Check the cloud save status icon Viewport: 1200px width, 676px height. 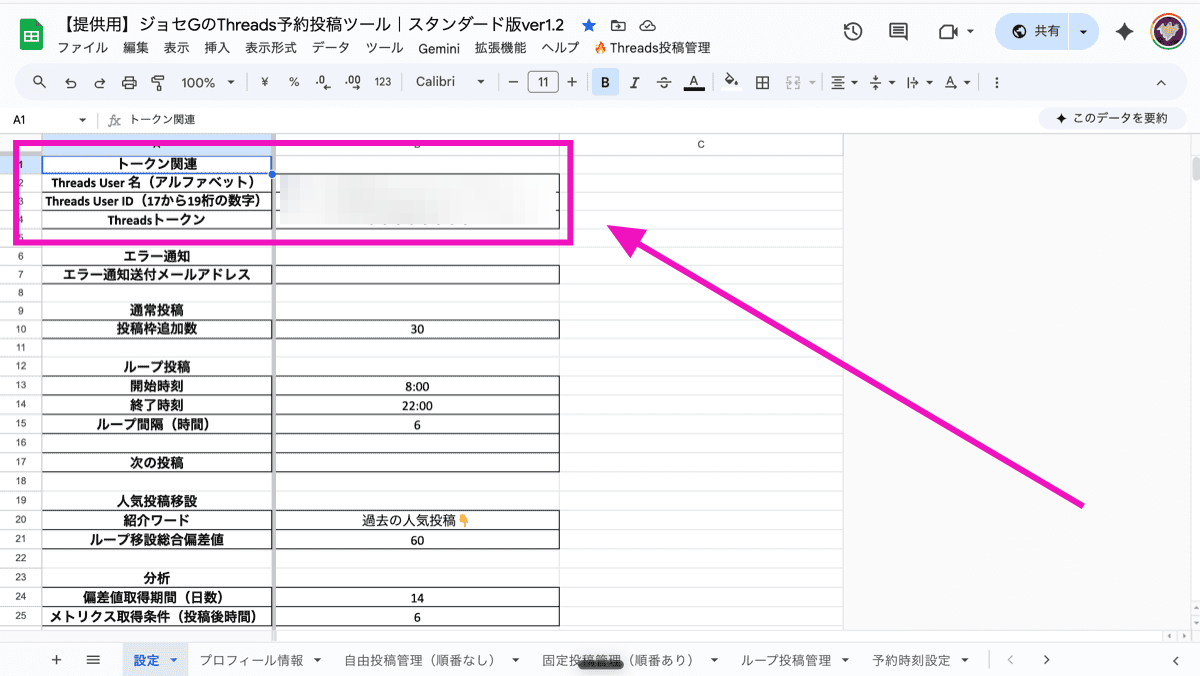coord(647,25)
